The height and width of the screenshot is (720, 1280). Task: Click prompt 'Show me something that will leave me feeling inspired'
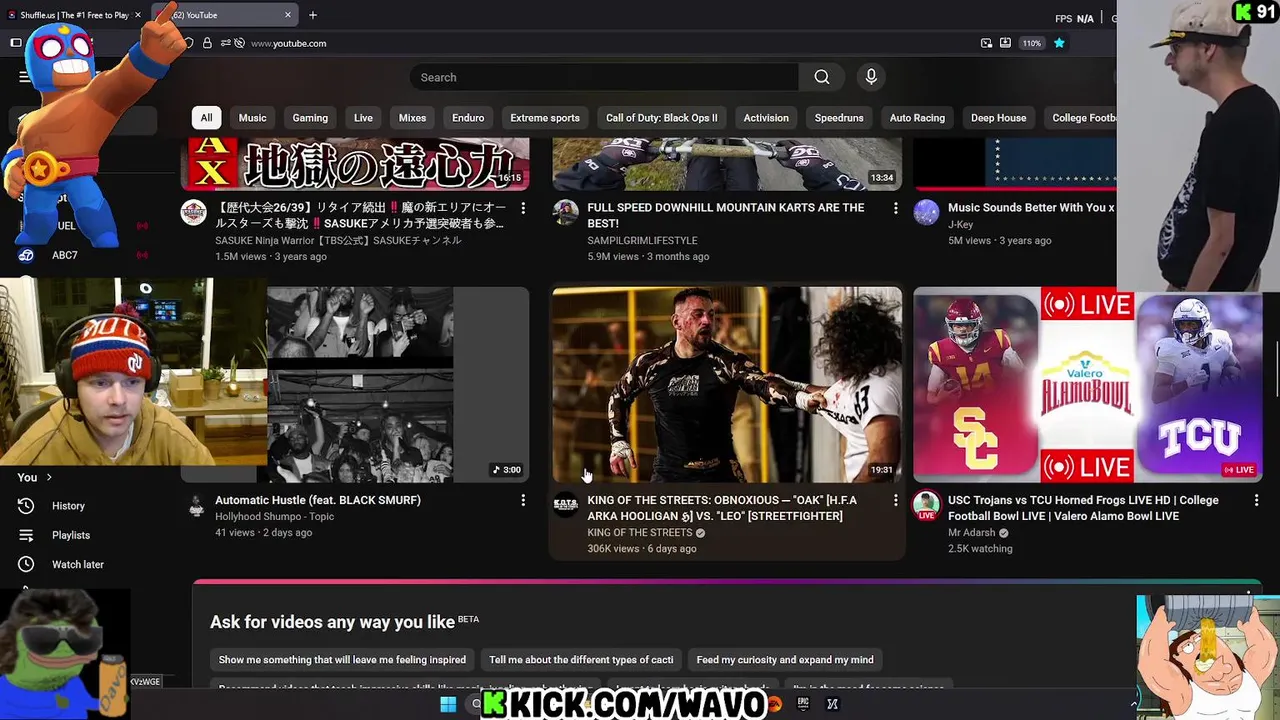tap(342, 660)
